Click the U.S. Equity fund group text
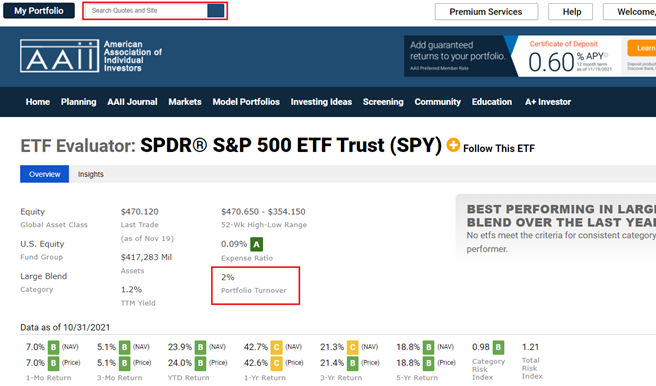Viewport: 656px width, 386px height. pyautogui.click(x=42, y=244)
